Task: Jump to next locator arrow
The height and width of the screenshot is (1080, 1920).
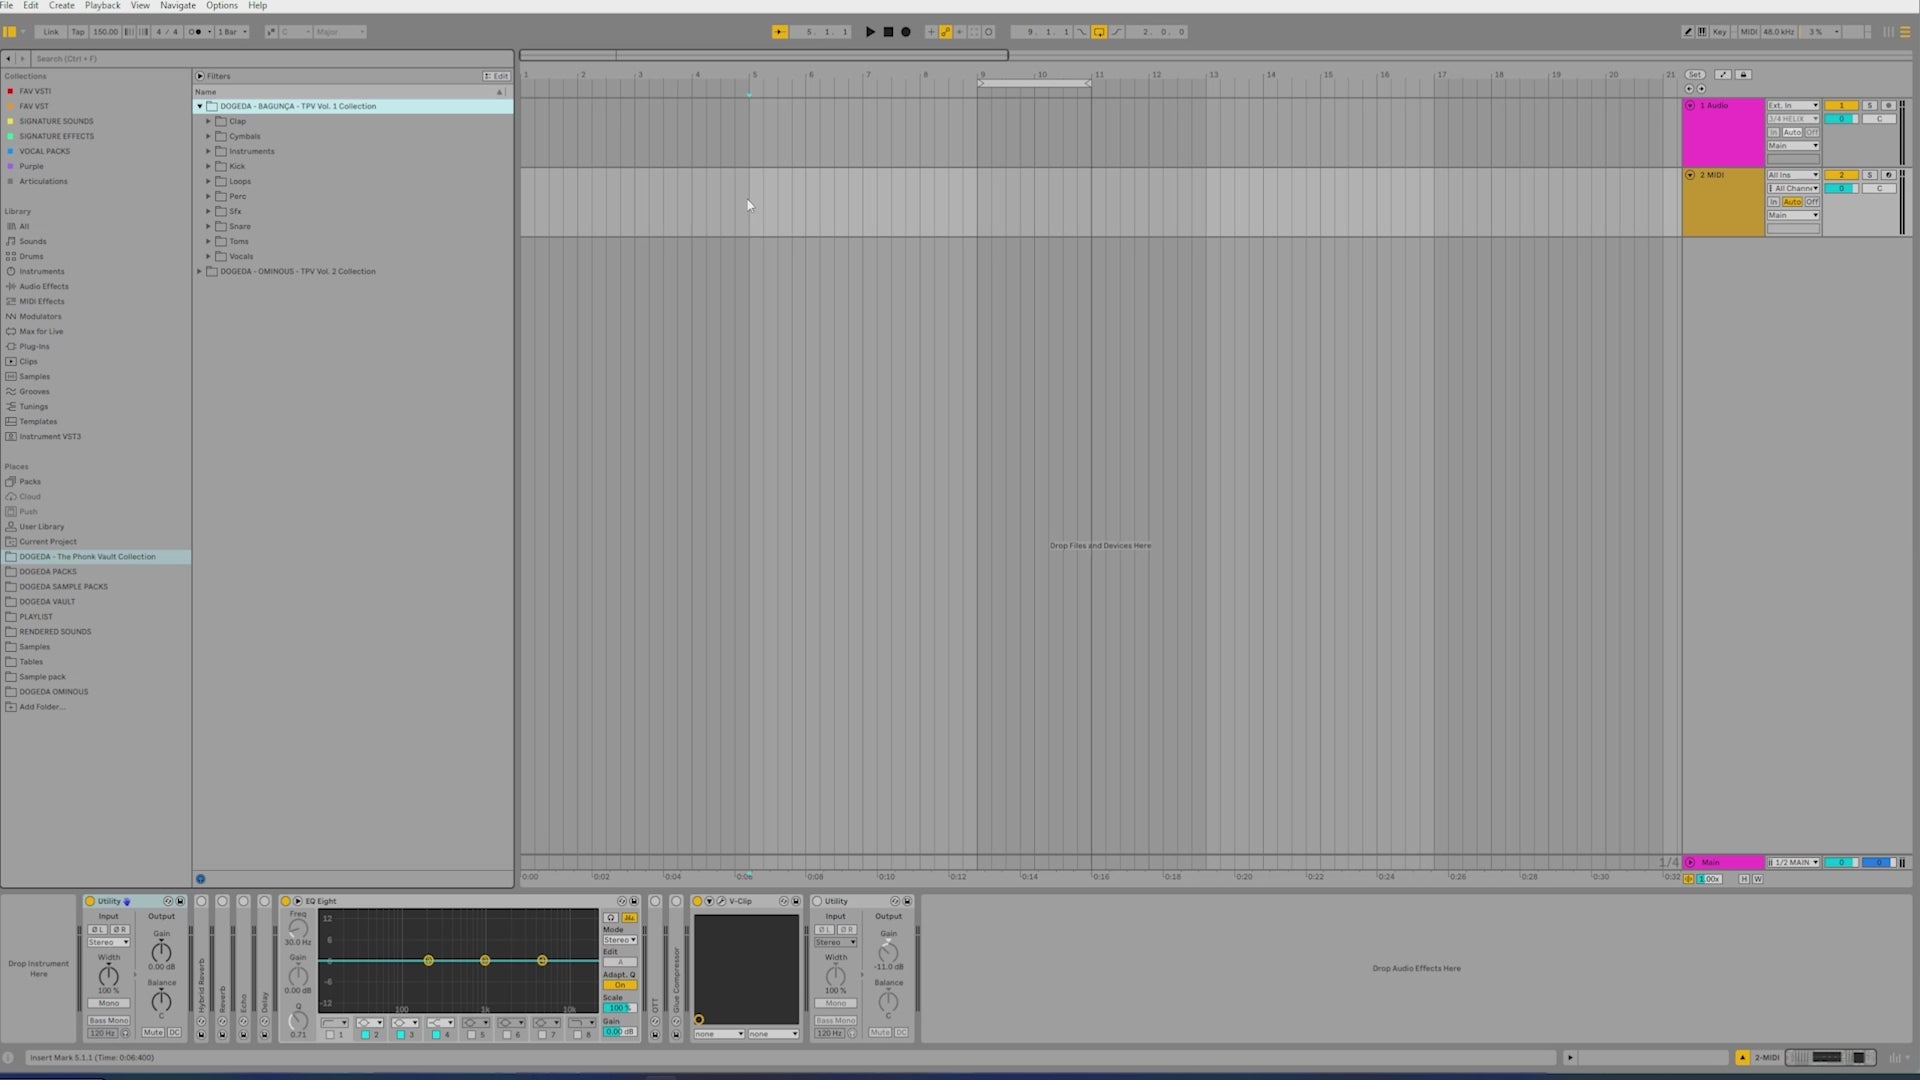Action: (1701, 89)
